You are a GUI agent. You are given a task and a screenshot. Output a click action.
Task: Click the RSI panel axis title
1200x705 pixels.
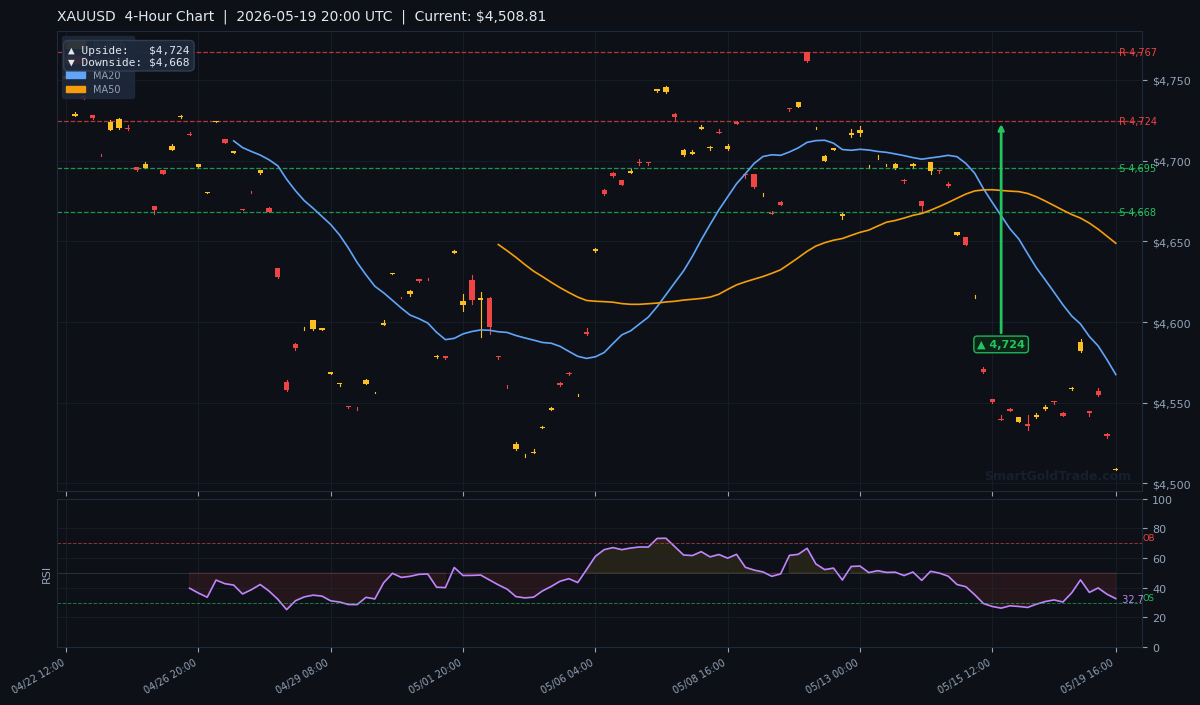pos(46,574)
